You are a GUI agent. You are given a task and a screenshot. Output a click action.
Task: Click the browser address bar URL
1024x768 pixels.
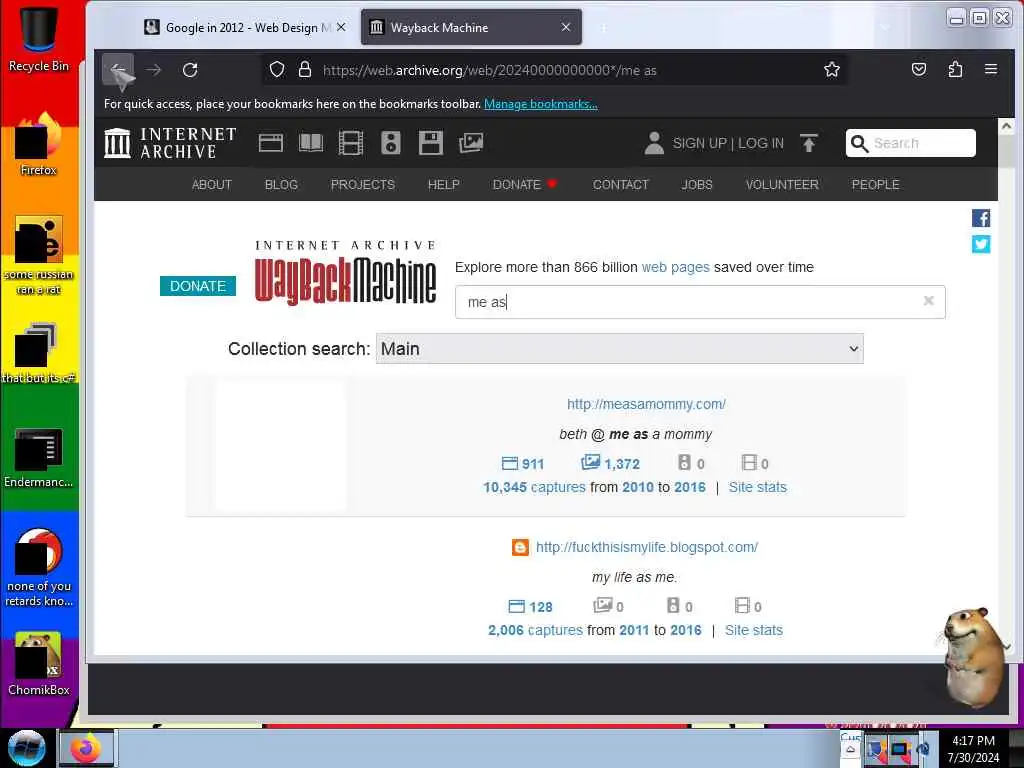point(490,70)
